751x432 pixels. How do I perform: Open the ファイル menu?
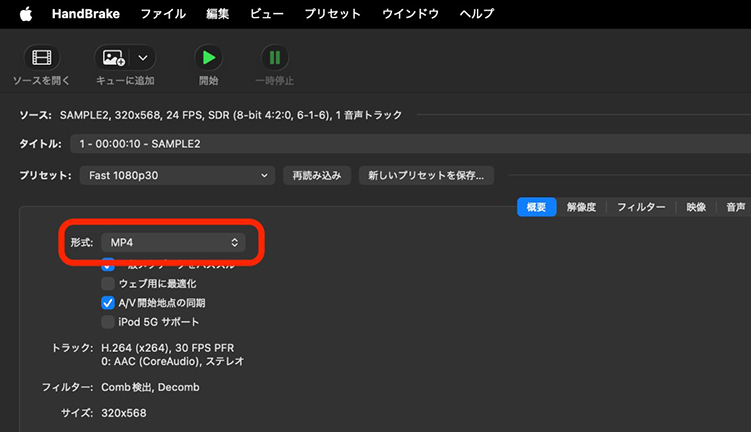pos(163,14)
